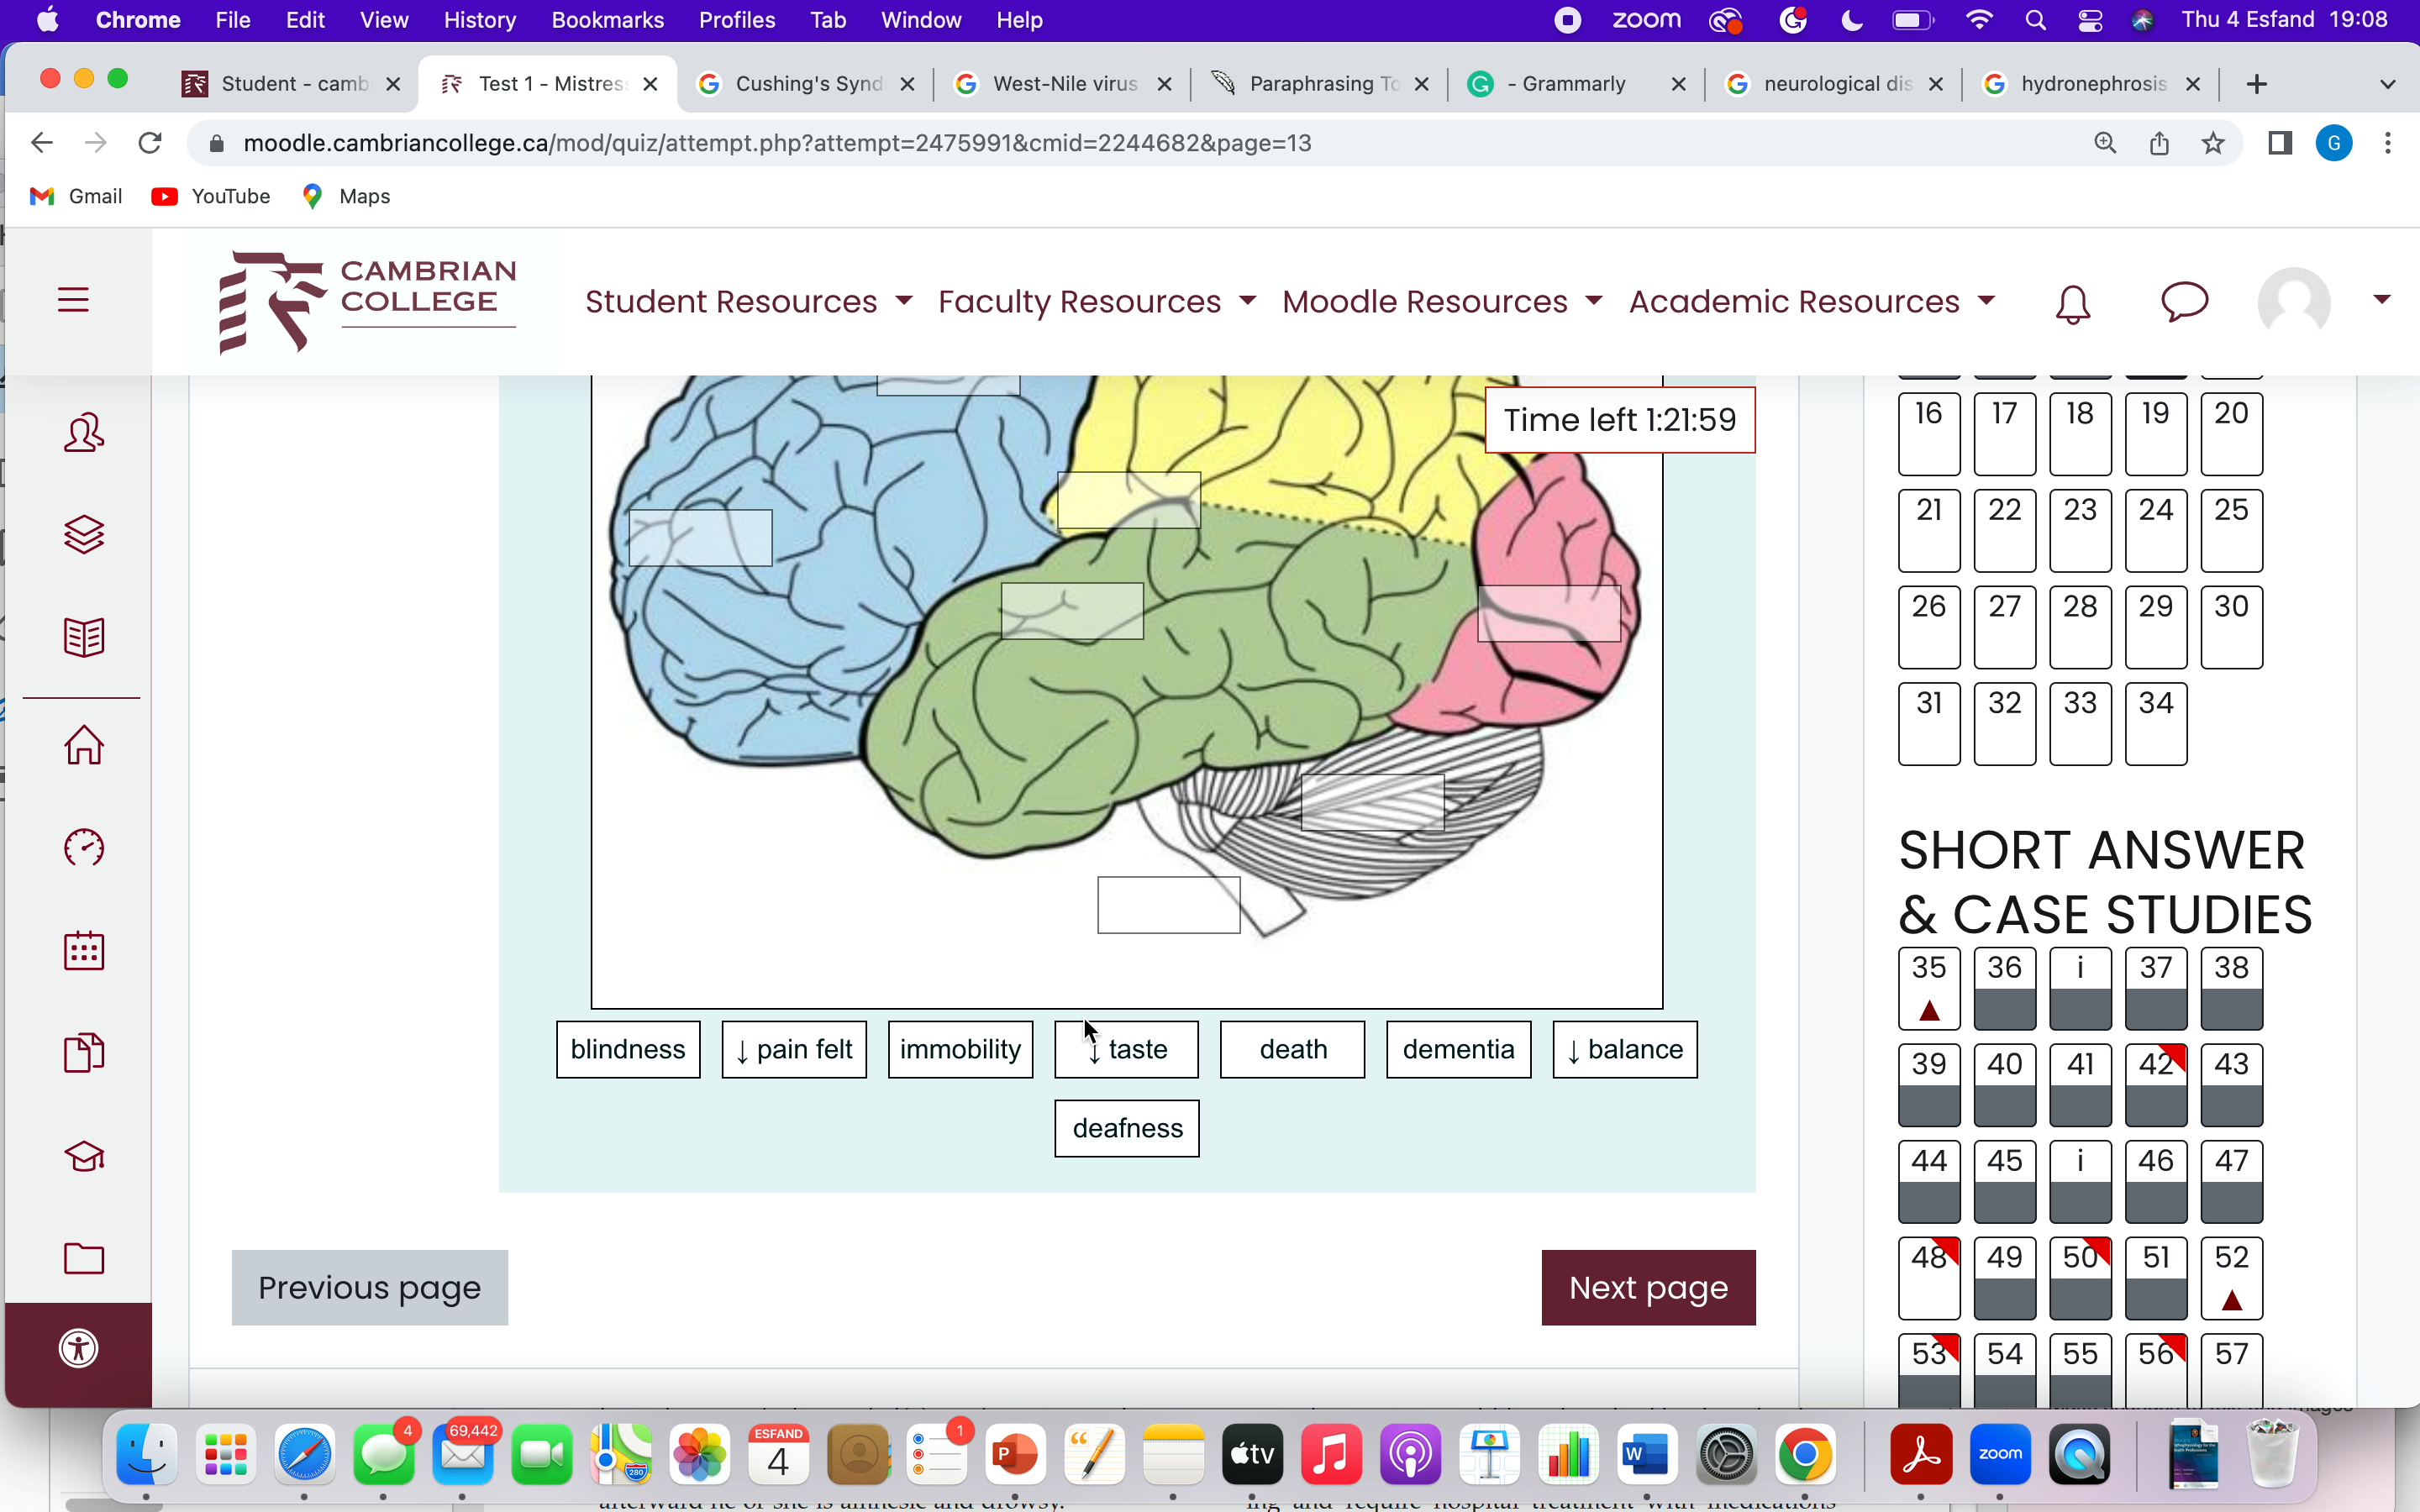Open the Home icon in sidebar
2420x1512 pixels.
[x=84, y=745]
